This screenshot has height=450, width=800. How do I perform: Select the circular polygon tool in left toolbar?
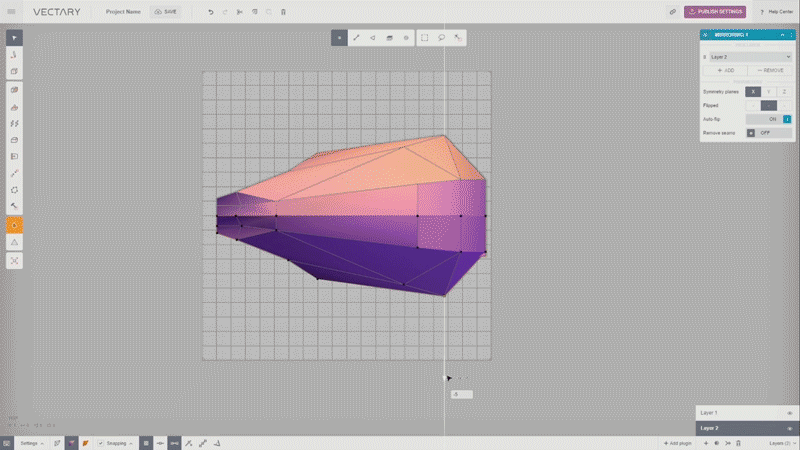pyautogui.click(x=14, y=190)
